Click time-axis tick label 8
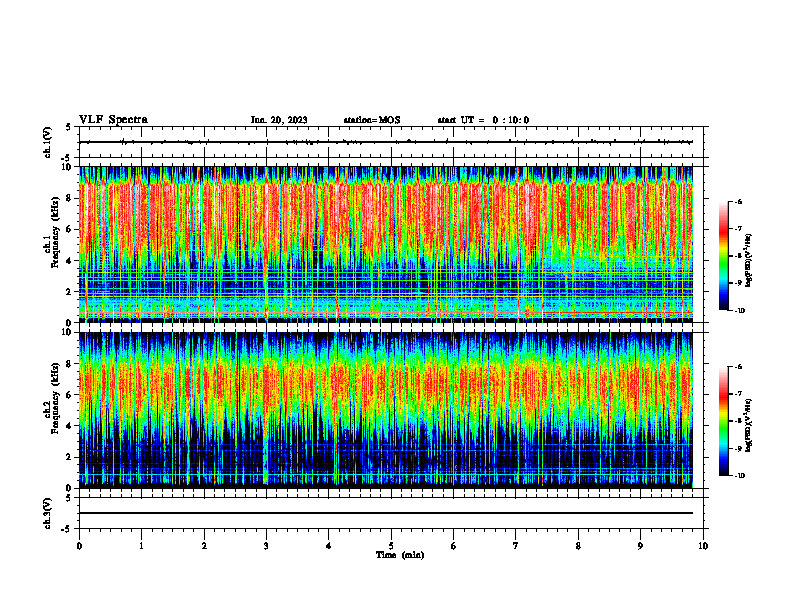The image size is (792, 612). tap(578, 546)
